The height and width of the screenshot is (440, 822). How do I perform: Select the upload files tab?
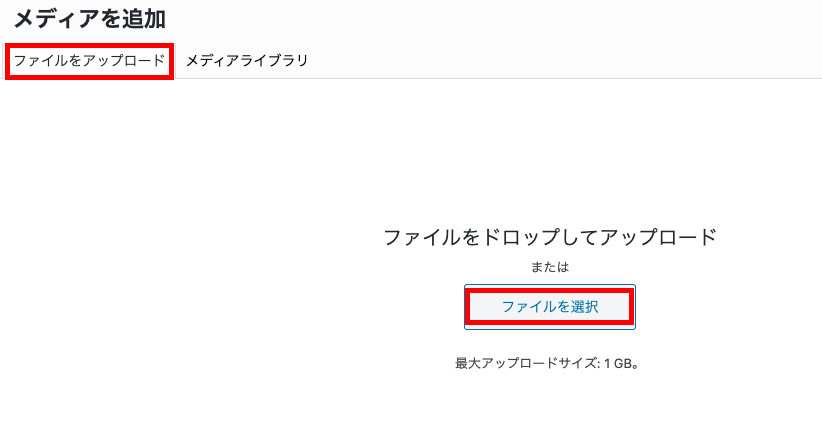click(89, 61)
